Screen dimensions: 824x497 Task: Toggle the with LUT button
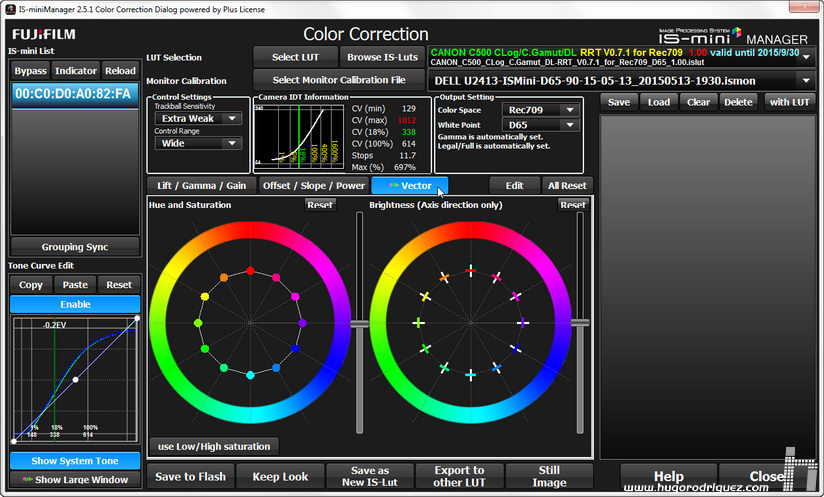coord(789,102)
